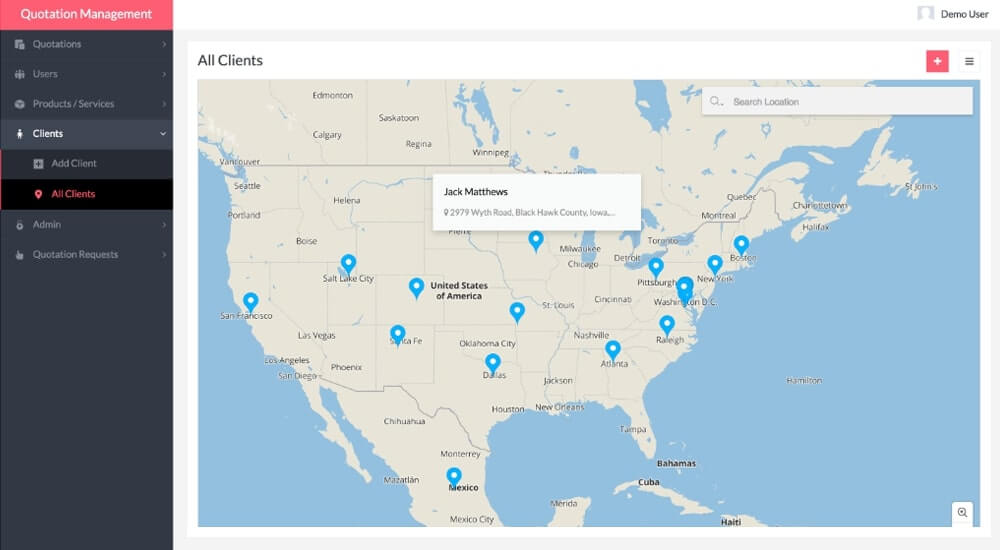The height and width of the screenshot is (550, 1000).
Task: Select the map pin at Salt Lake City
Action: click(348, 263)
